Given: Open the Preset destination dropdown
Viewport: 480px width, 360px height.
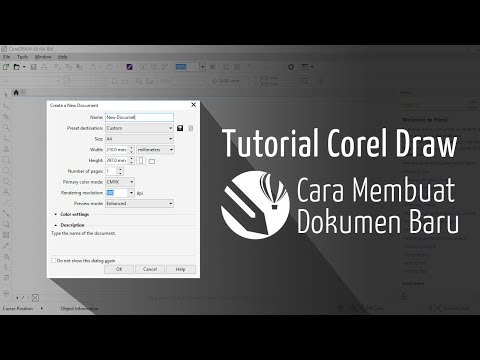Looking at the screenshot, I should click(139, 128).
